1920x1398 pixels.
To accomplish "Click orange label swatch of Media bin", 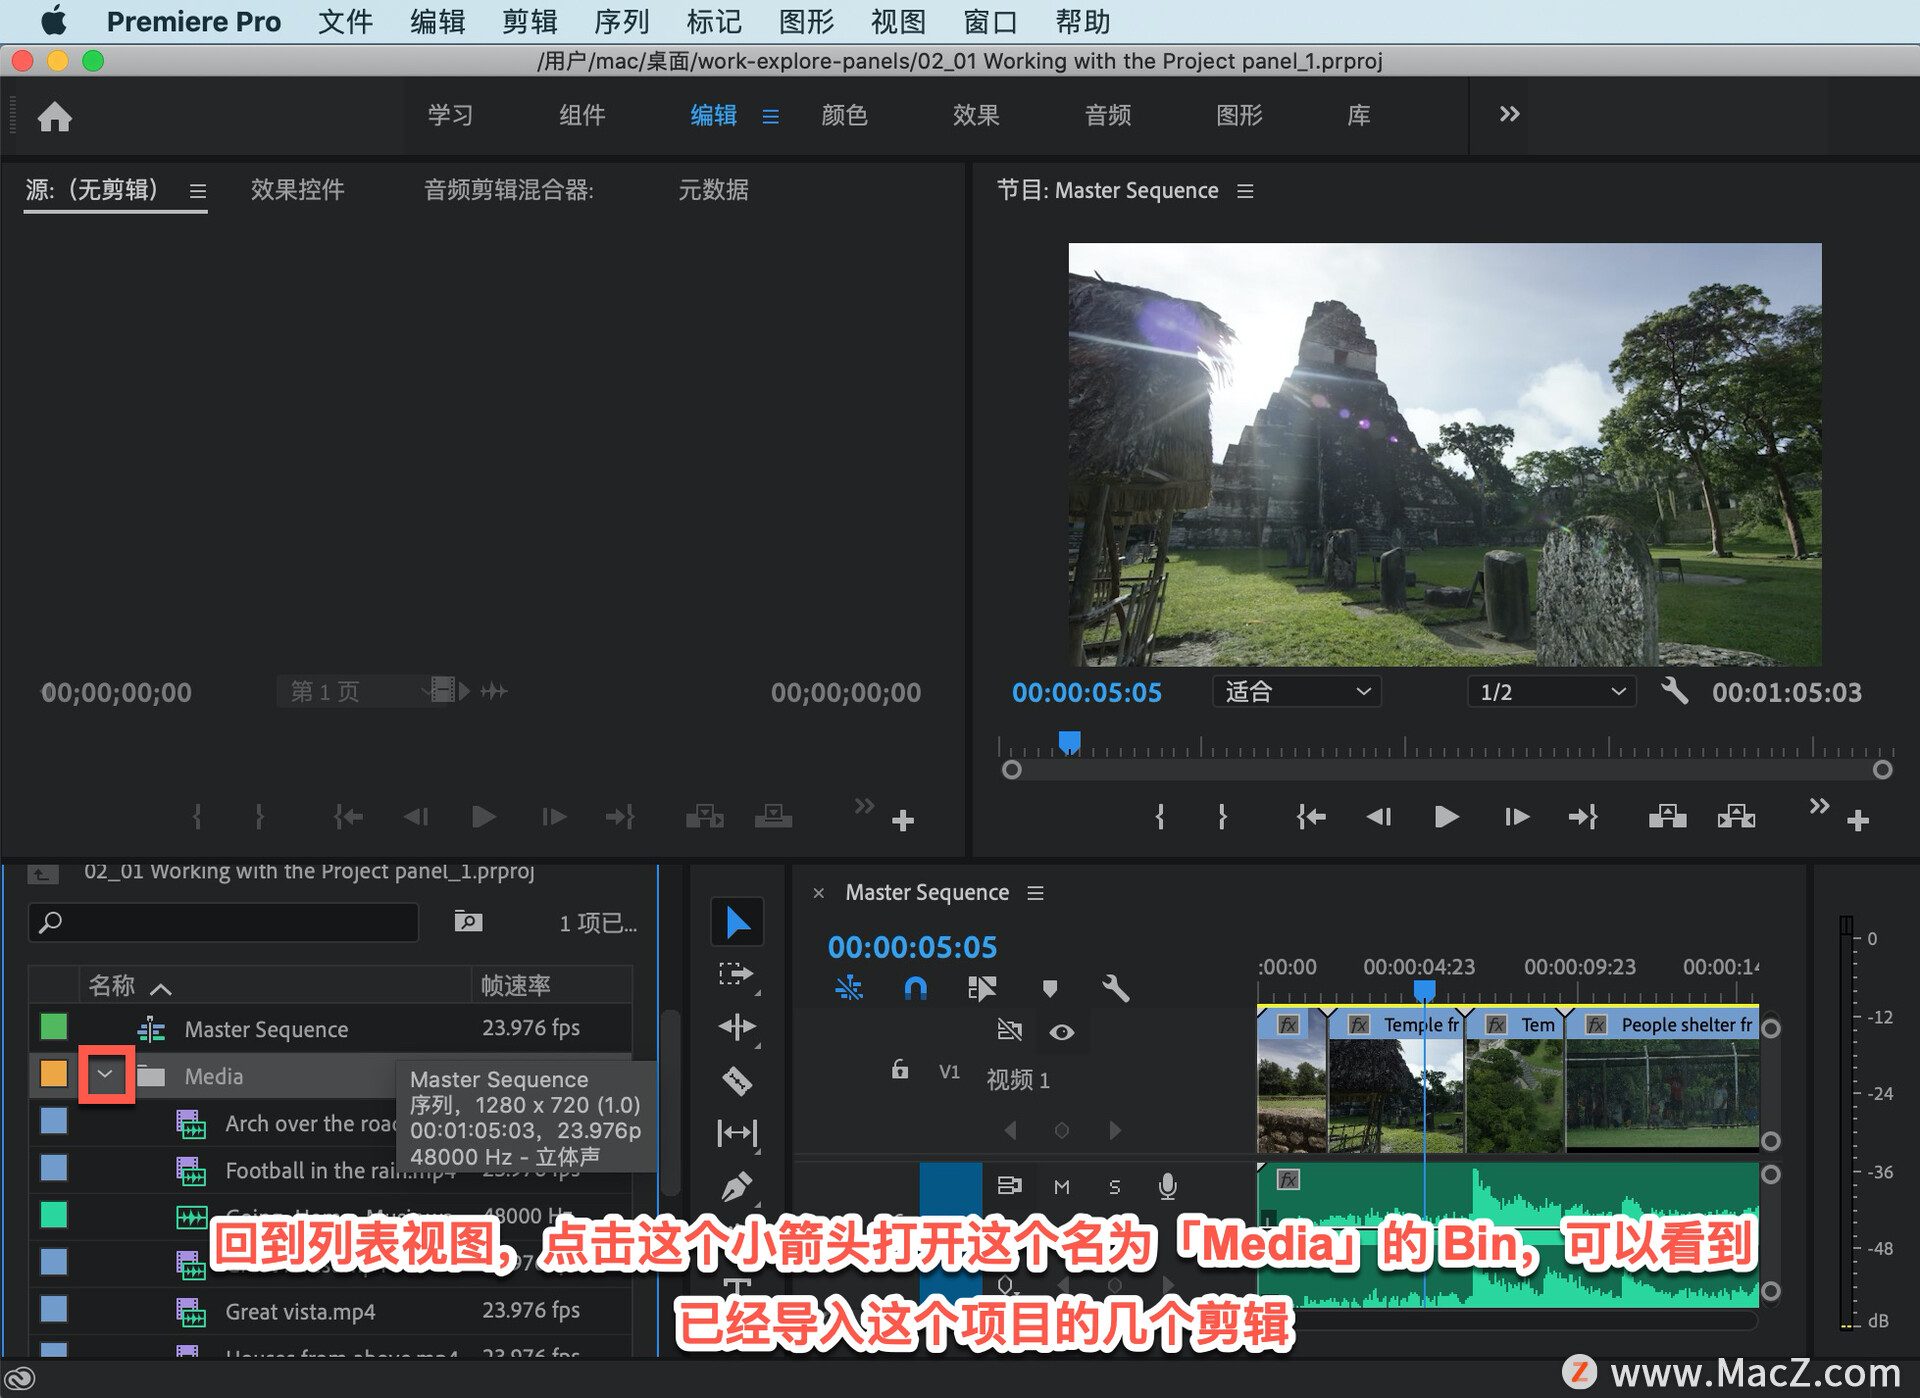I will click(53, 1074).
